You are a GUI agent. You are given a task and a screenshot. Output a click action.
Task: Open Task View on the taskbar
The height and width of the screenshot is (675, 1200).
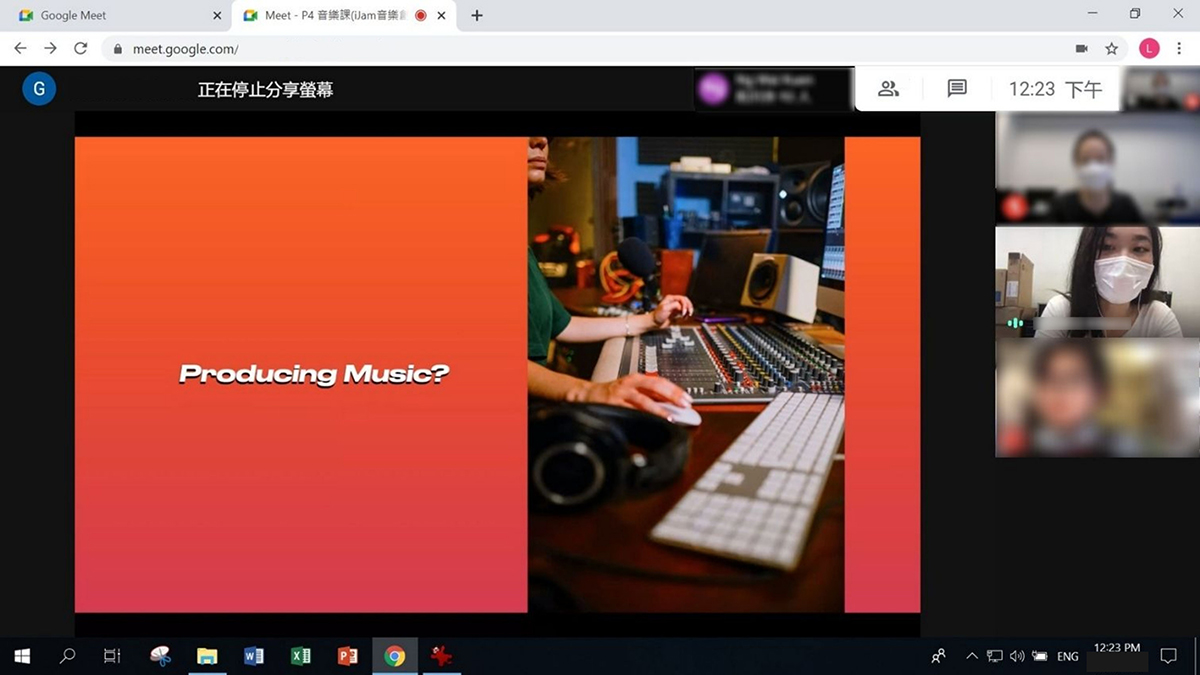point(112,656)
